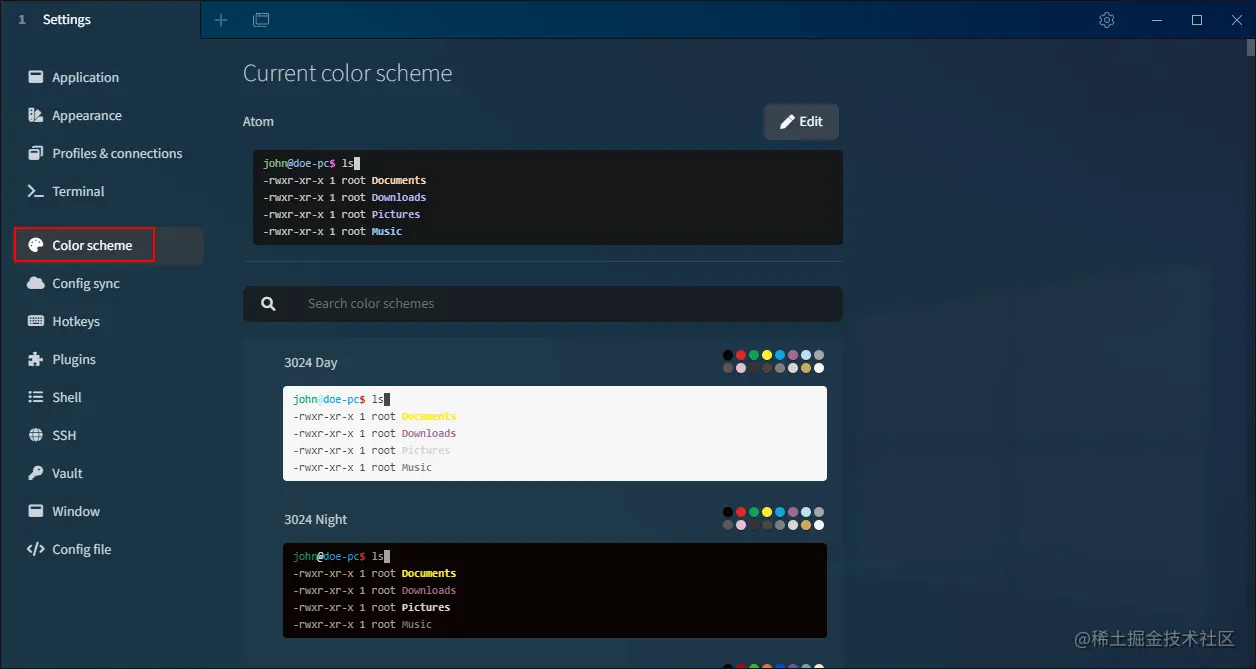Click the Shell list icon
This screenshot has height=669, width=1256.
[35, 397]
